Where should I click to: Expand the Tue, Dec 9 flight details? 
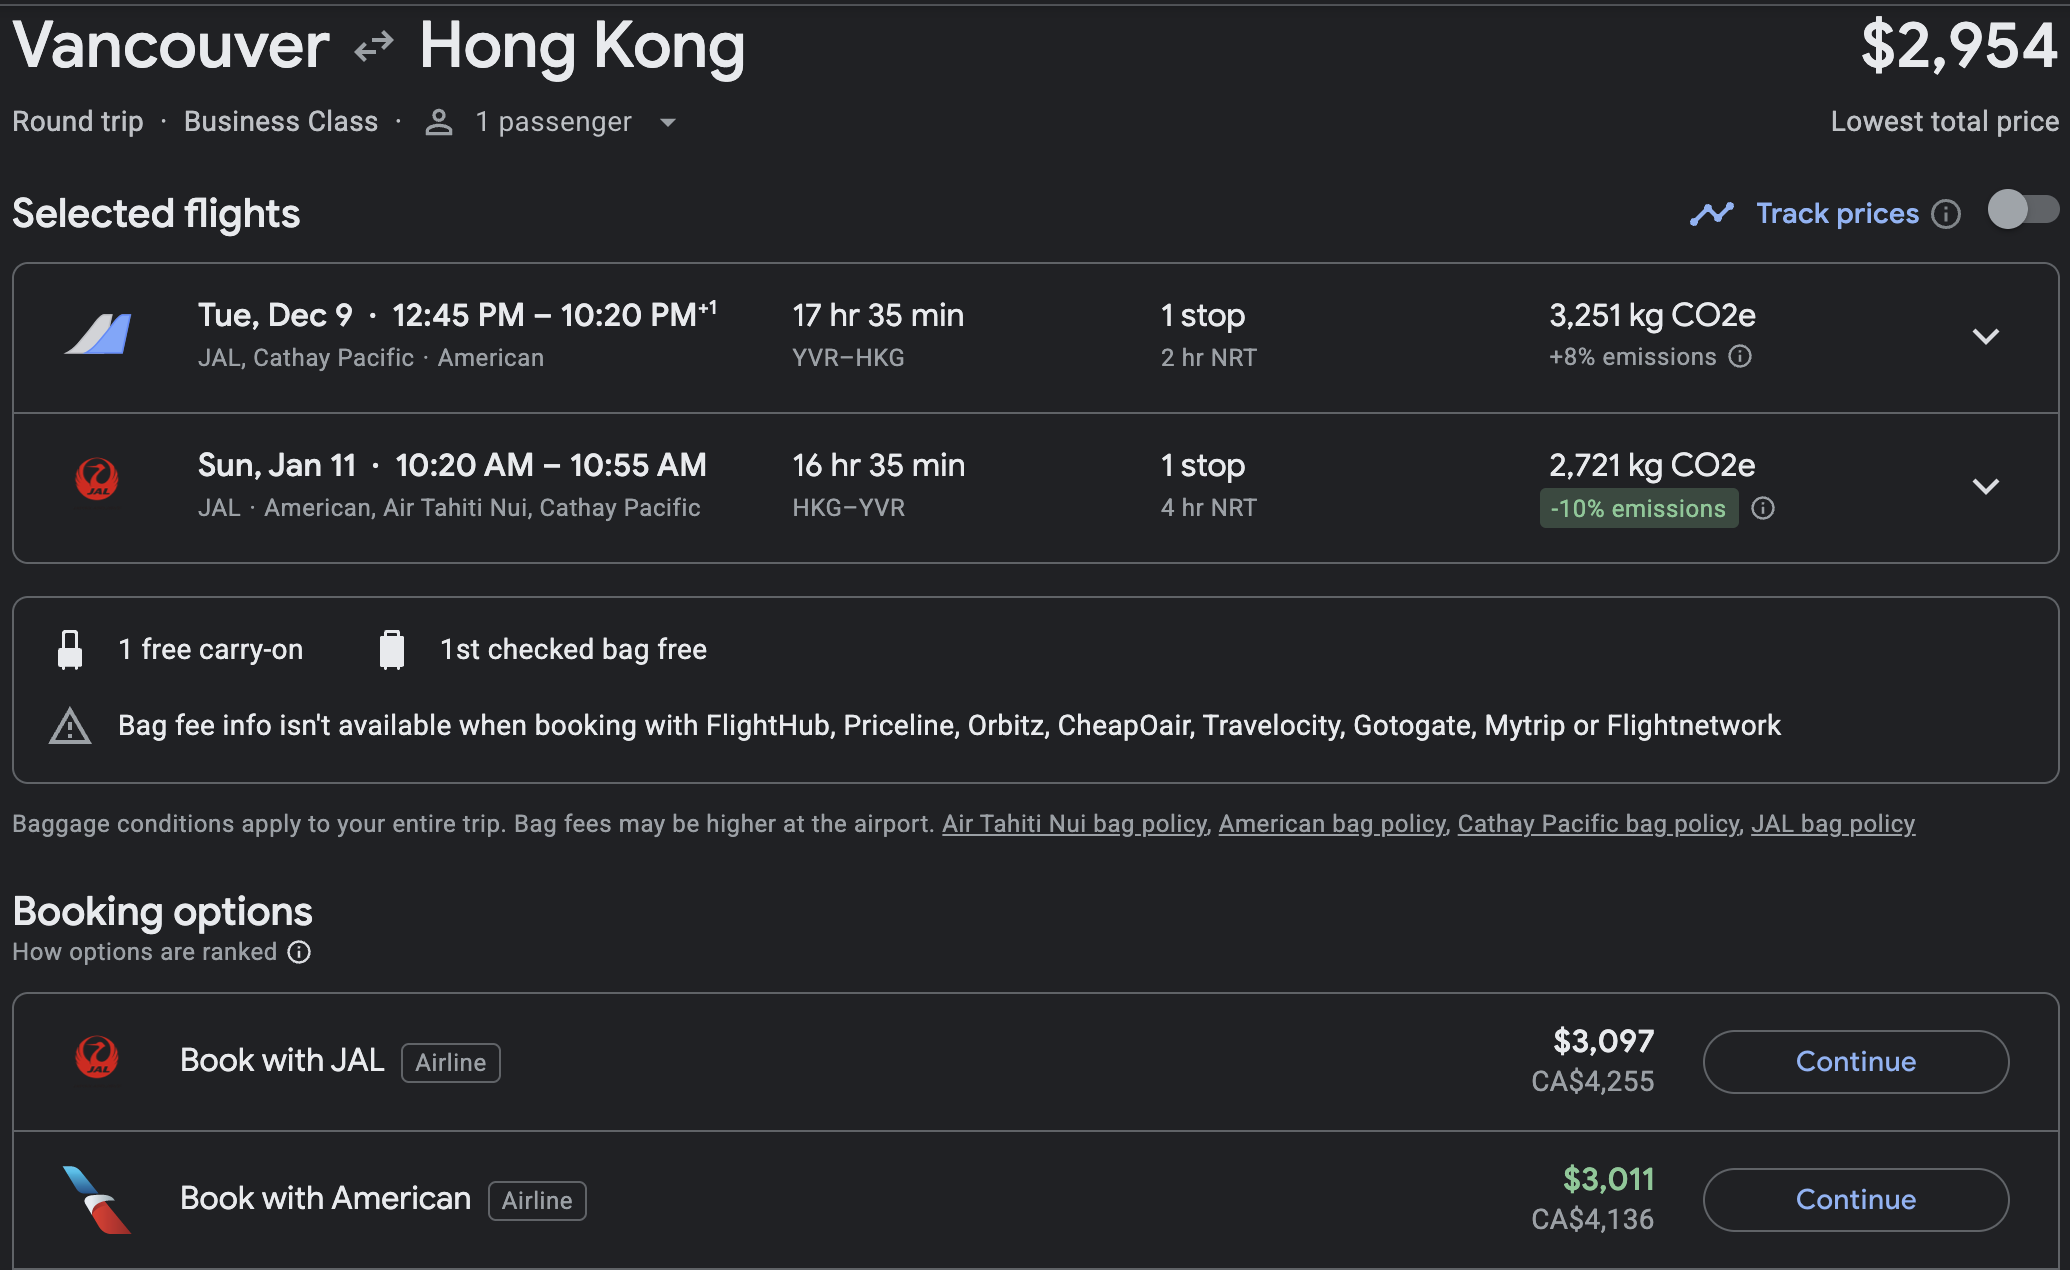[x=1985, y=336]
